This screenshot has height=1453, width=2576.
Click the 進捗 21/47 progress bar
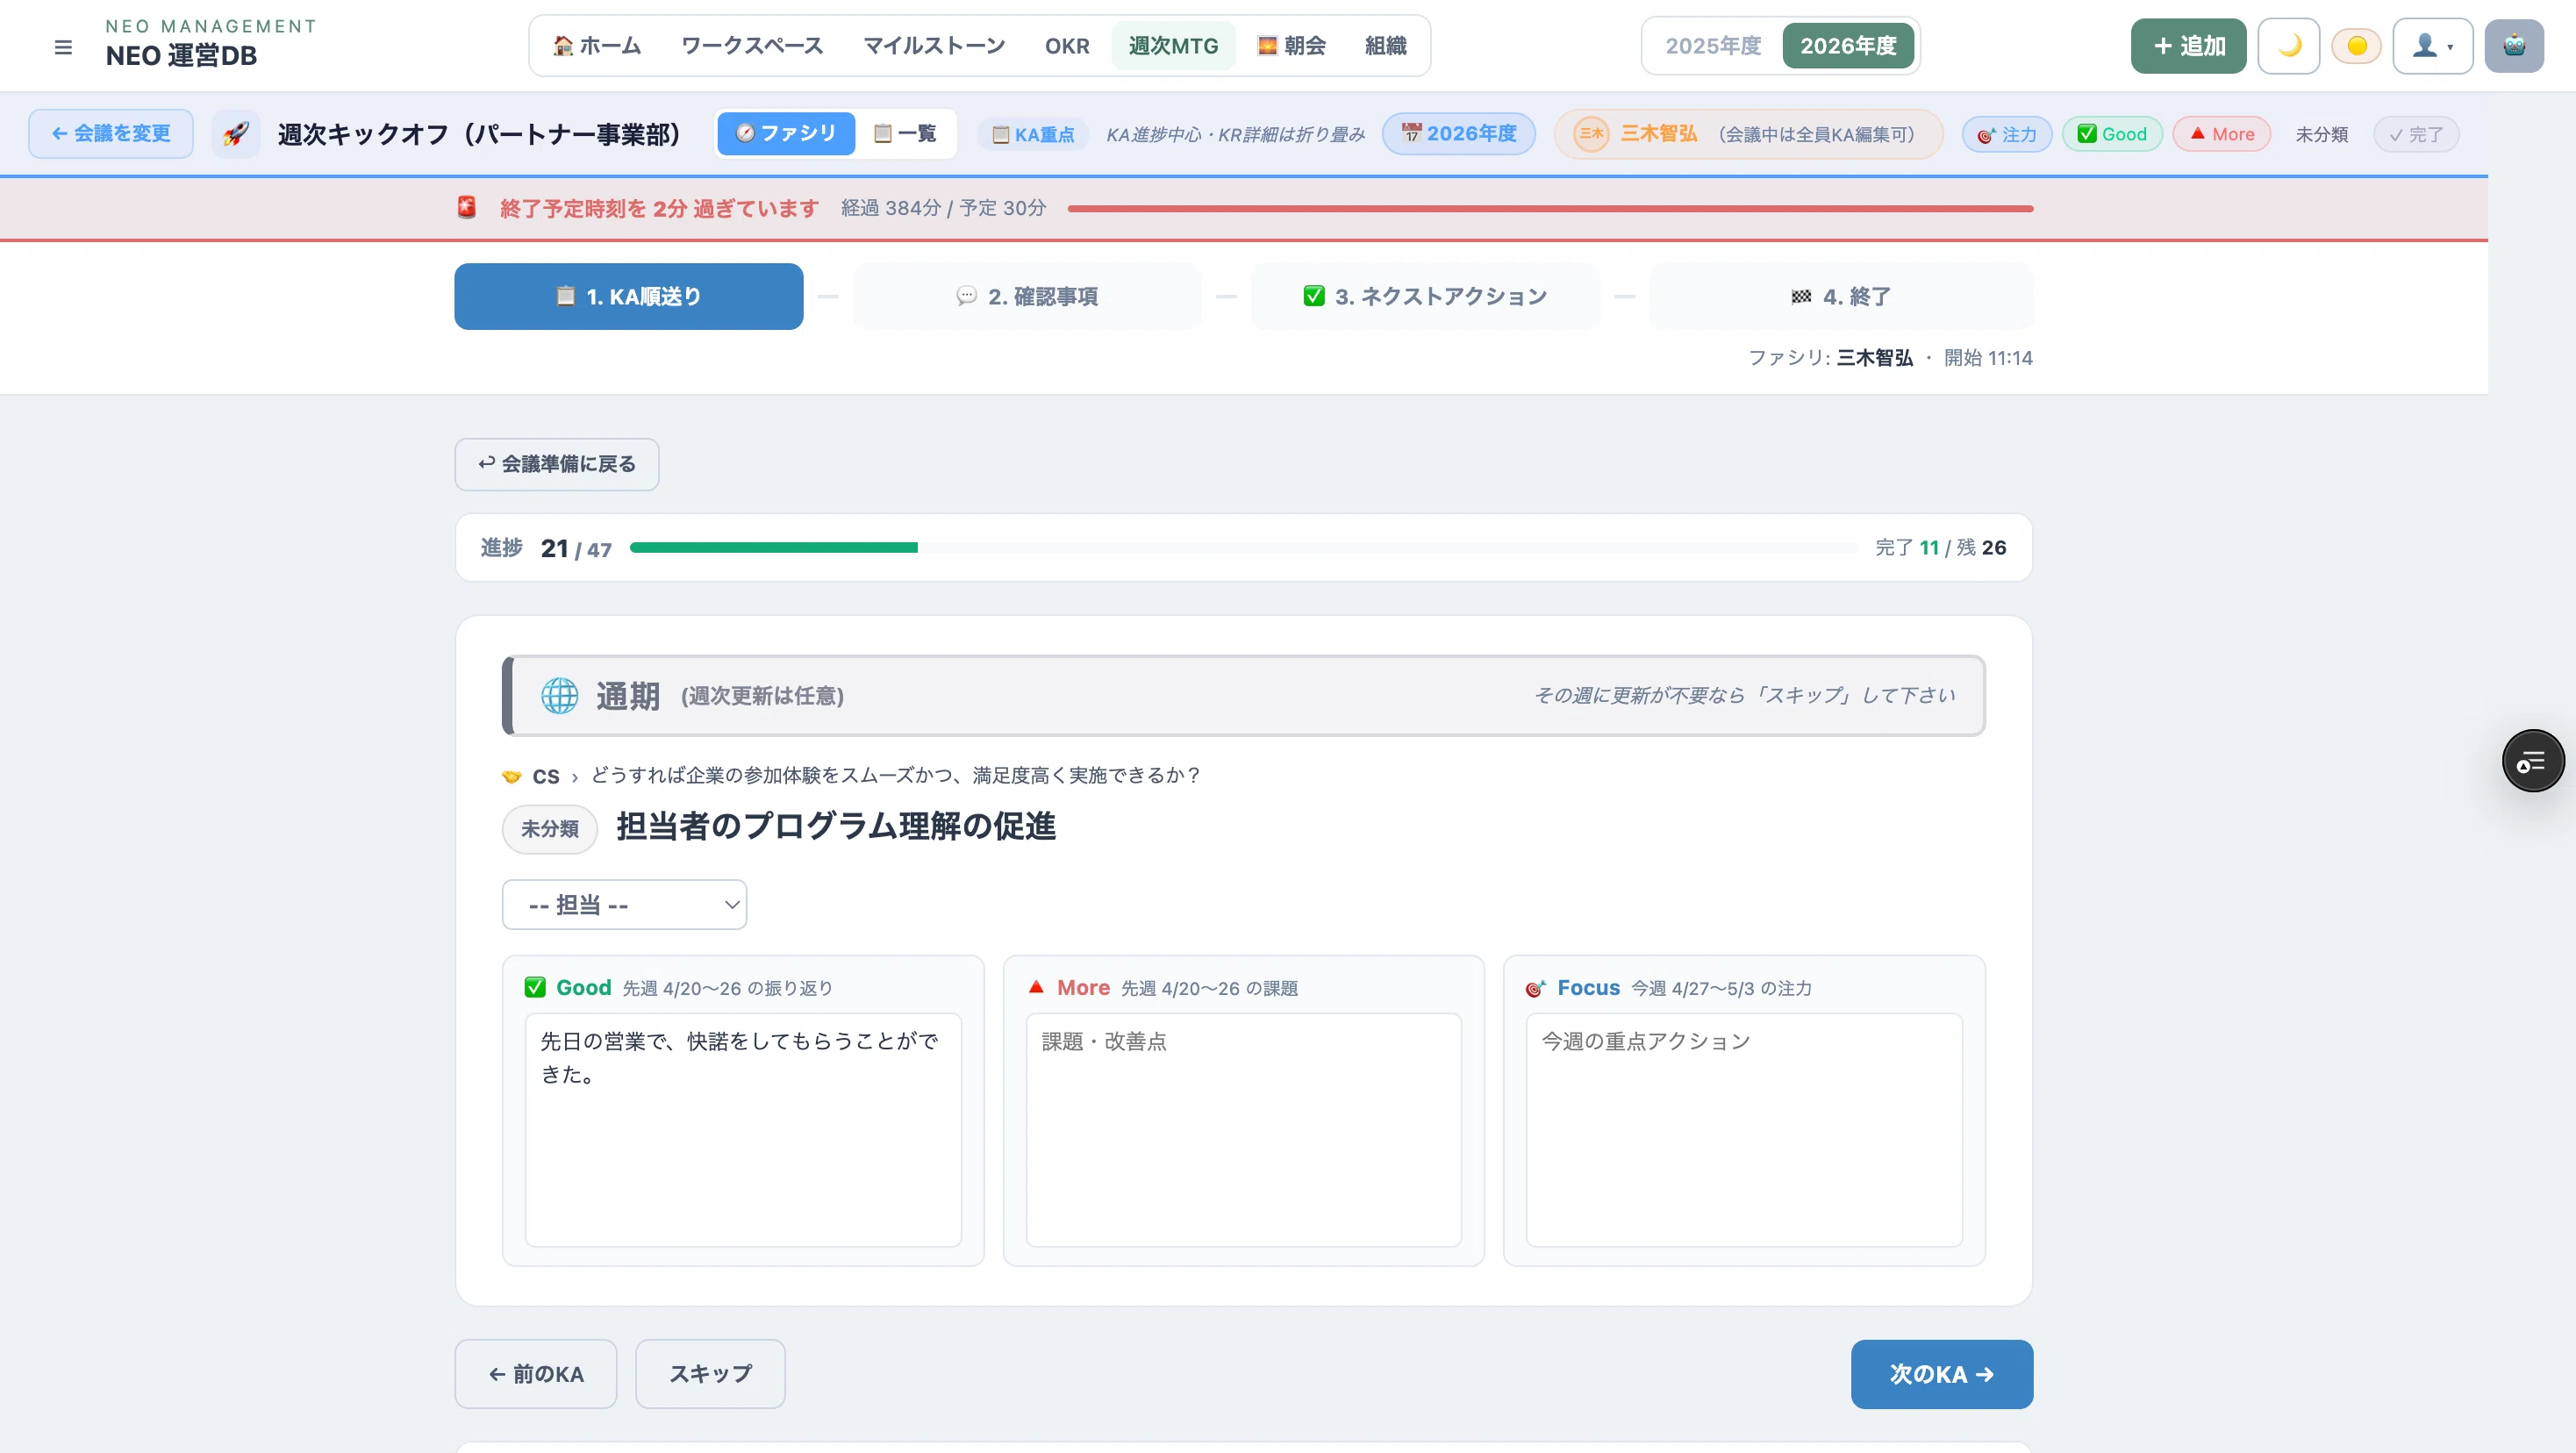(1242, 548)
